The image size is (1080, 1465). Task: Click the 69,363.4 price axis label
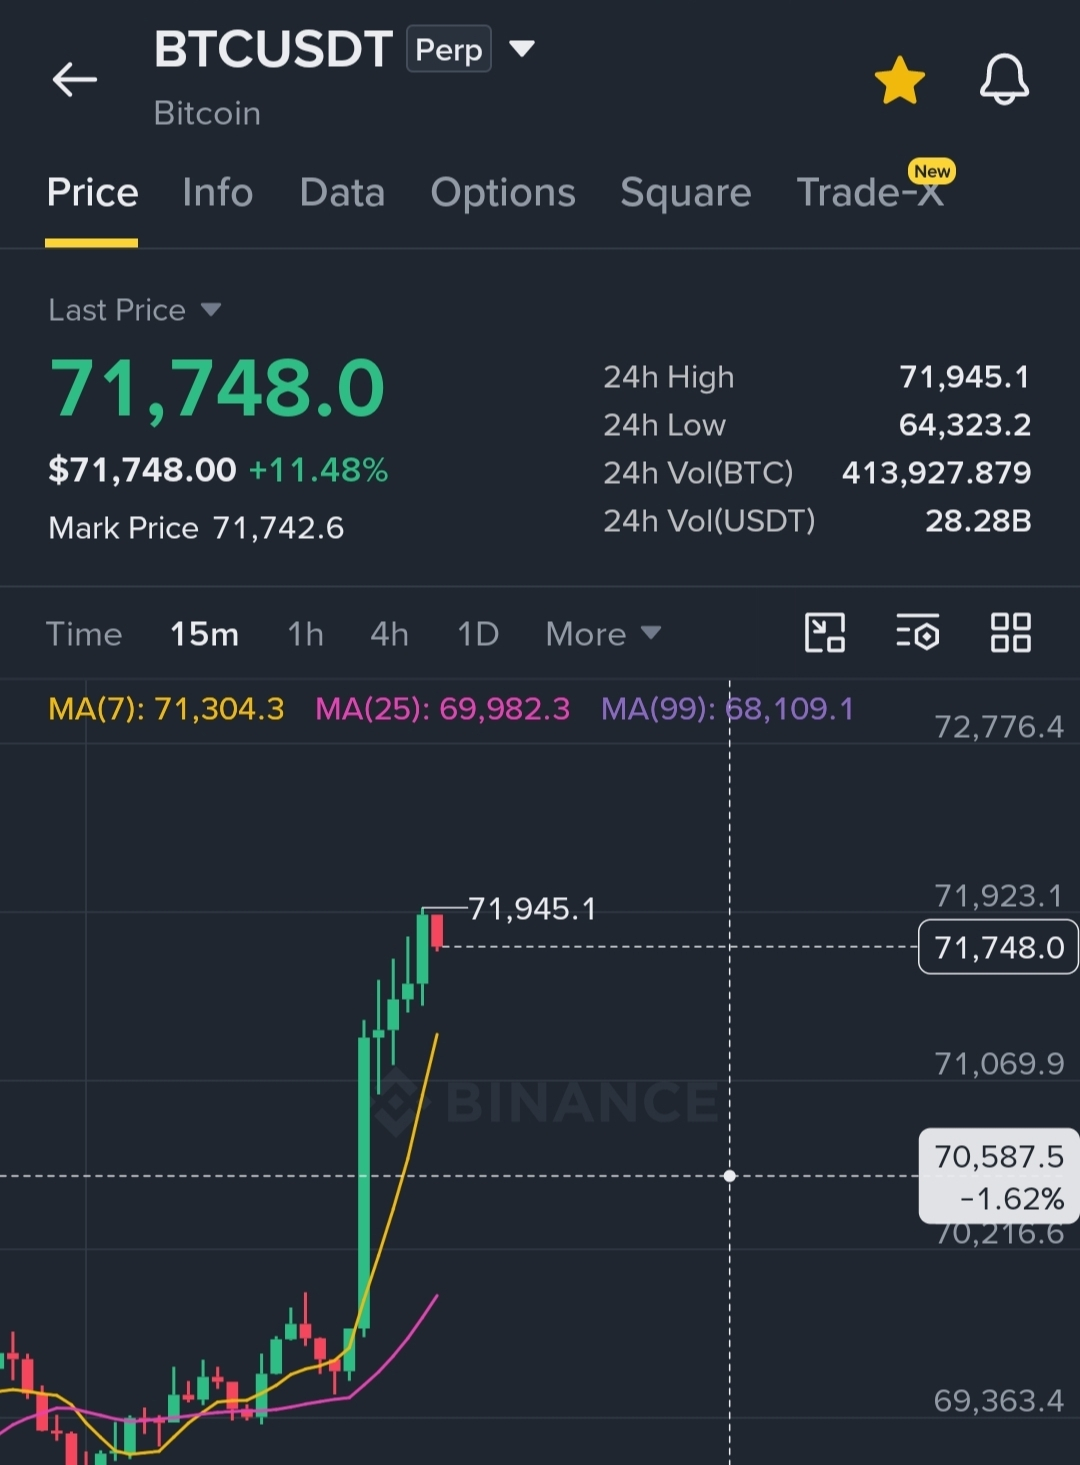pos(999,1401)
